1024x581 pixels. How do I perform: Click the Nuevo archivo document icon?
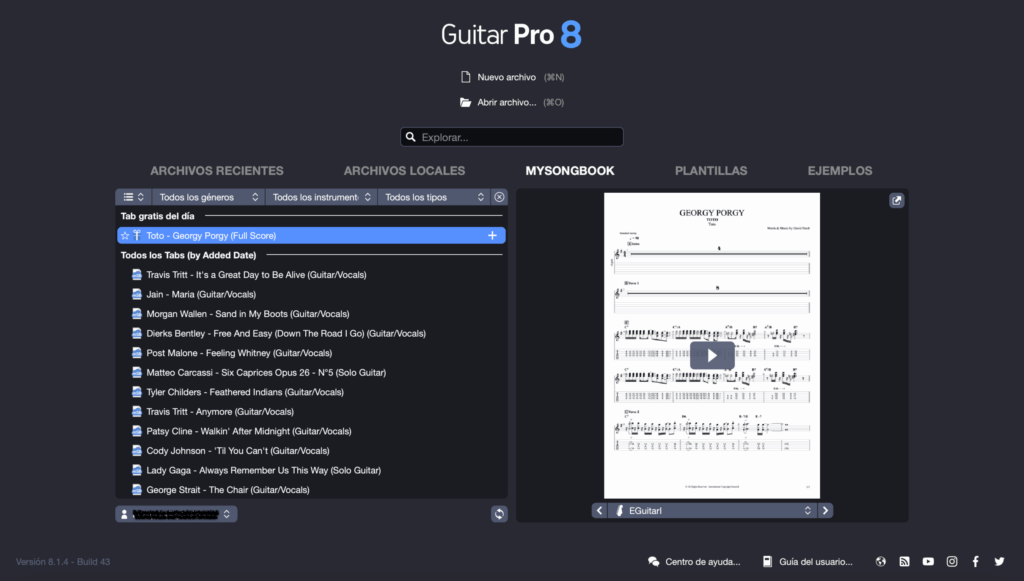tap(466, 77)
